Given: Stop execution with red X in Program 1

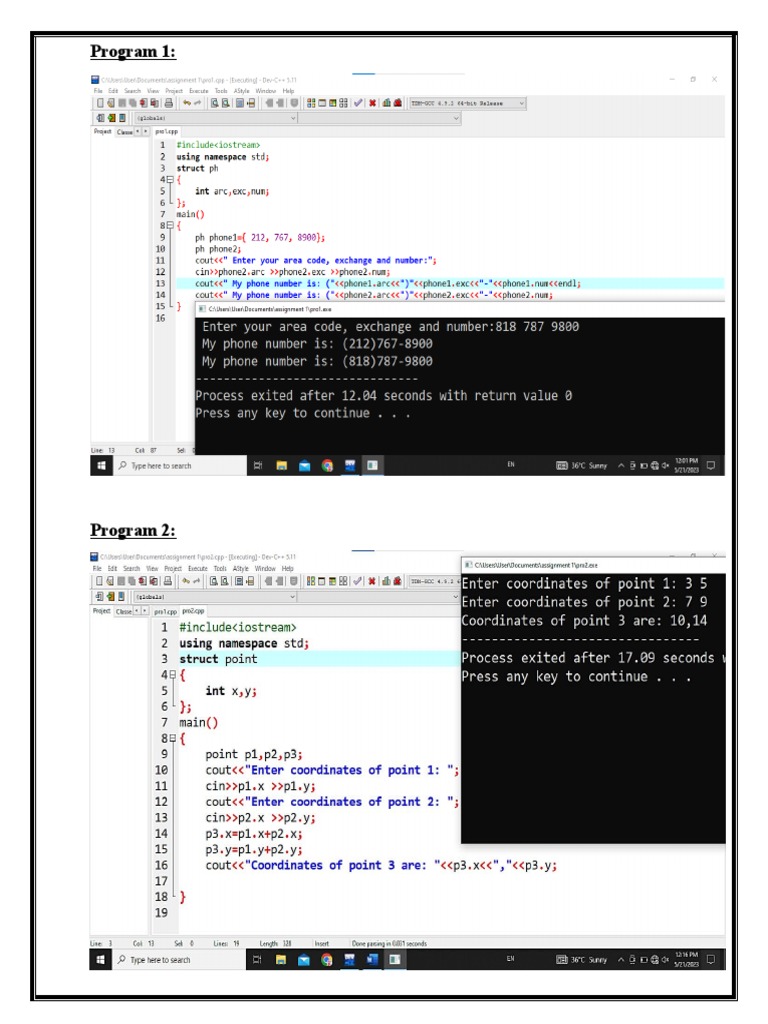Looking at the screenshot, I should pyautogui.click(x=372, y=103).
